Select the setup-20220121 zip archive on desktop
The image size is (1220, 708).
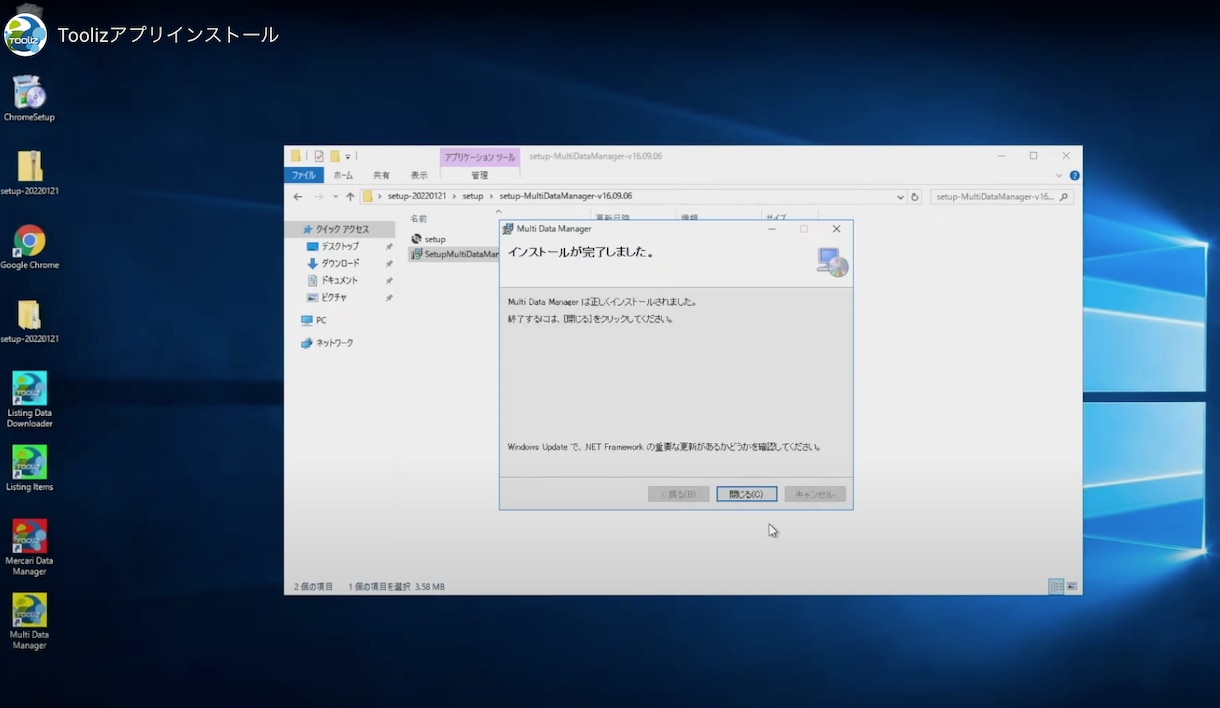click(29, 173)
